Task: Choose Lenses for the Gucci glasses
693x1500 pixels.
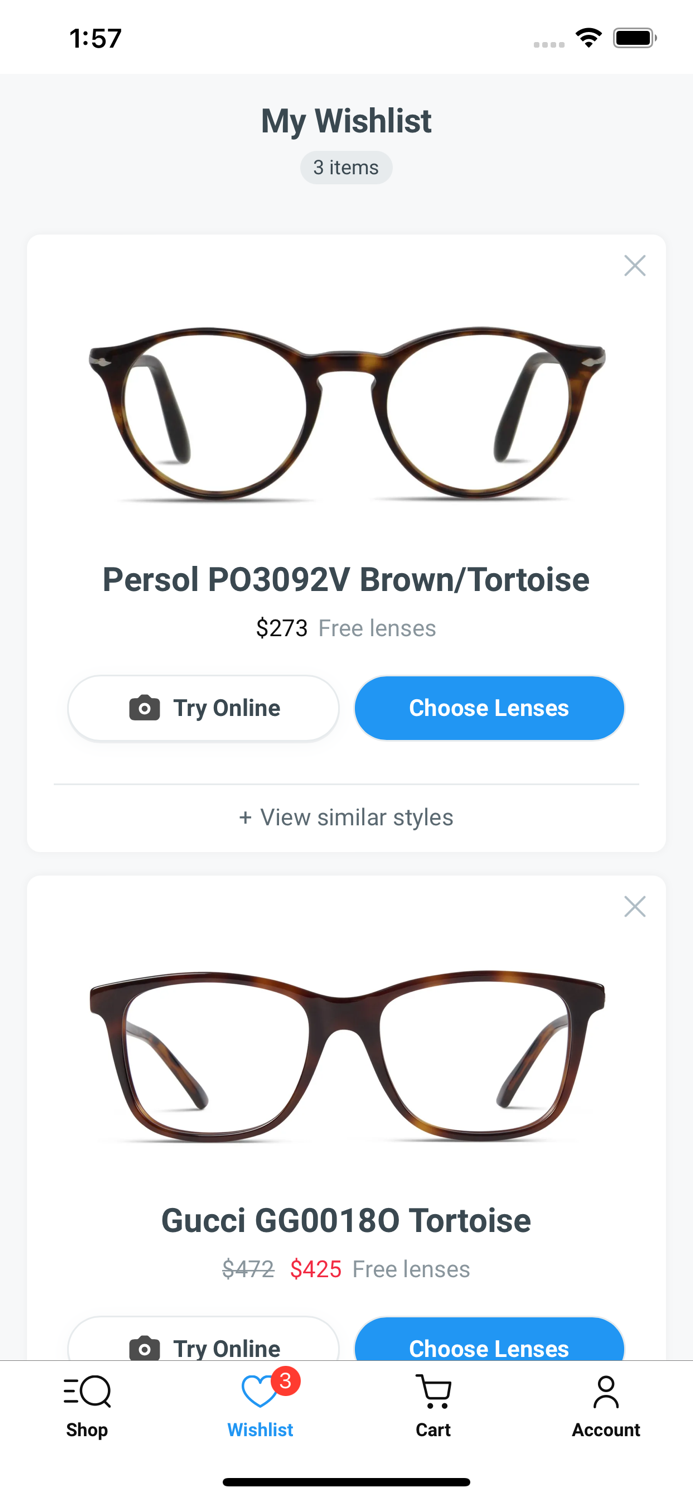Action: (489, 1349)
